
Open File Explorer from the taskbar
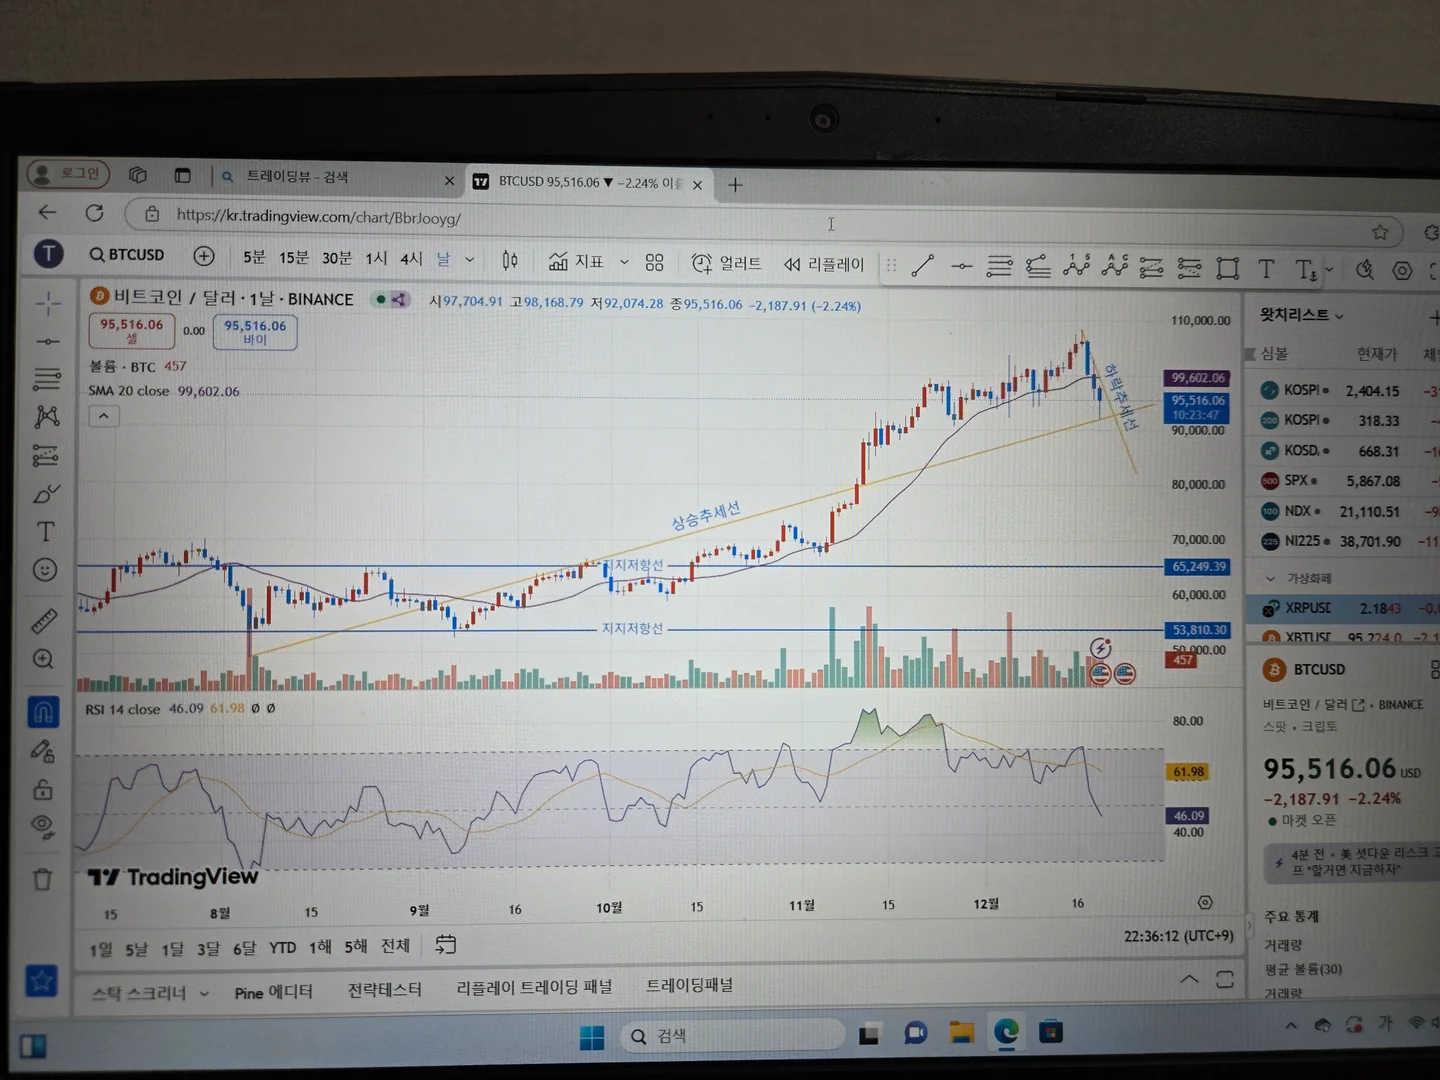tap(961, 1033)
